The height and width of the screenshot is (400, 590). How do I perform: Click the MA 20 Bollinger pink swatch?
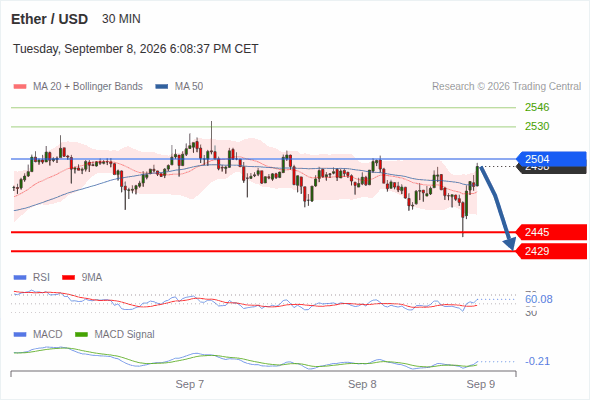pos(20,87)
